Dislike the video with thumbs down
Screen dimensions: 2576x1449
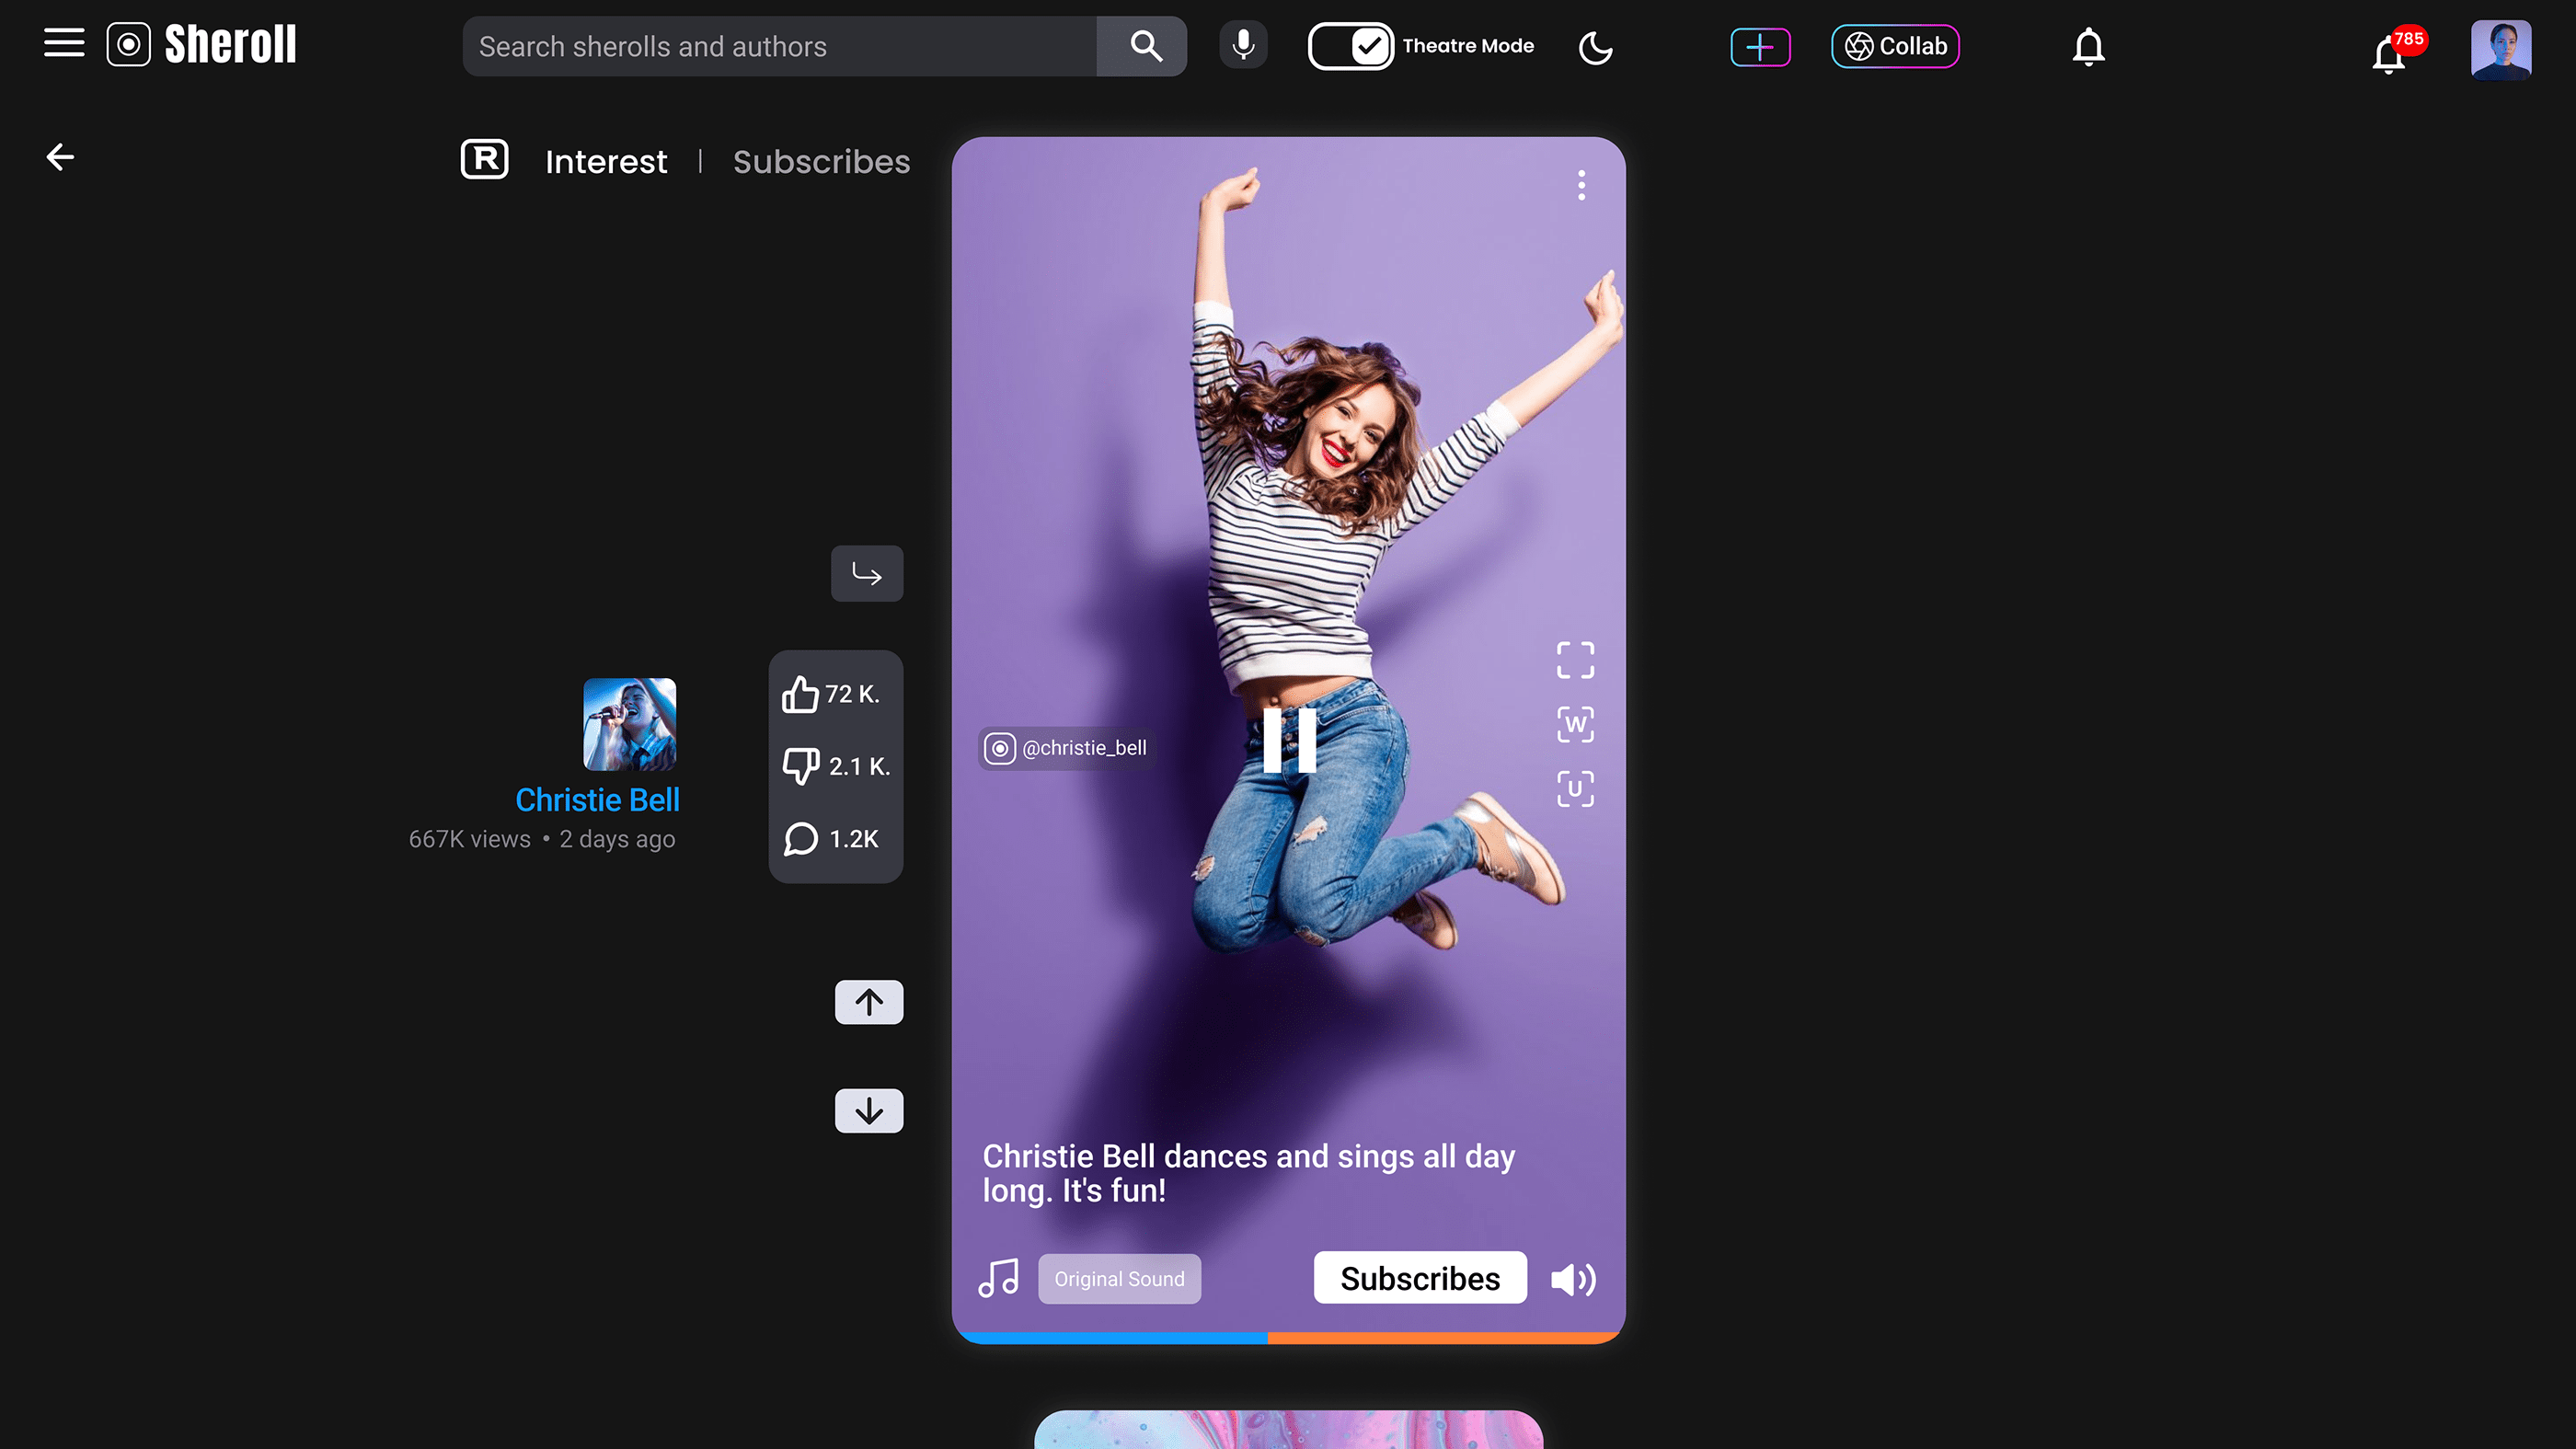(x=801, y=766)
